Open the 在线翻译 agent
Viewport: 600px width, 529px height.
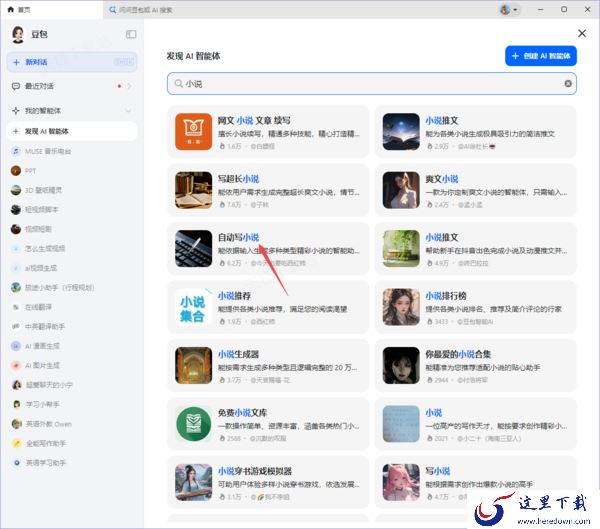[x=72, y=307]
